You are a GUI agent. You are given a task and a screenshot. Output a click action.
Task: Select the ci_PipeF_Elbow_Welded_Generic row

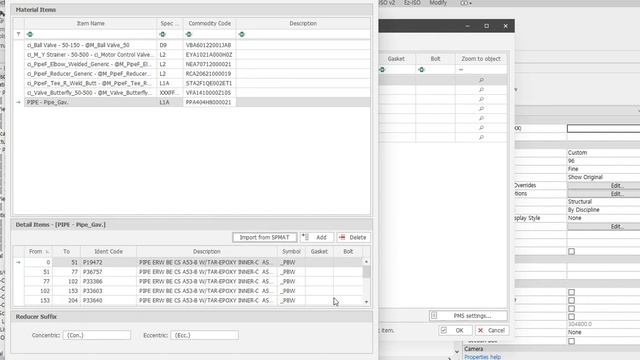tap(197, 64)
